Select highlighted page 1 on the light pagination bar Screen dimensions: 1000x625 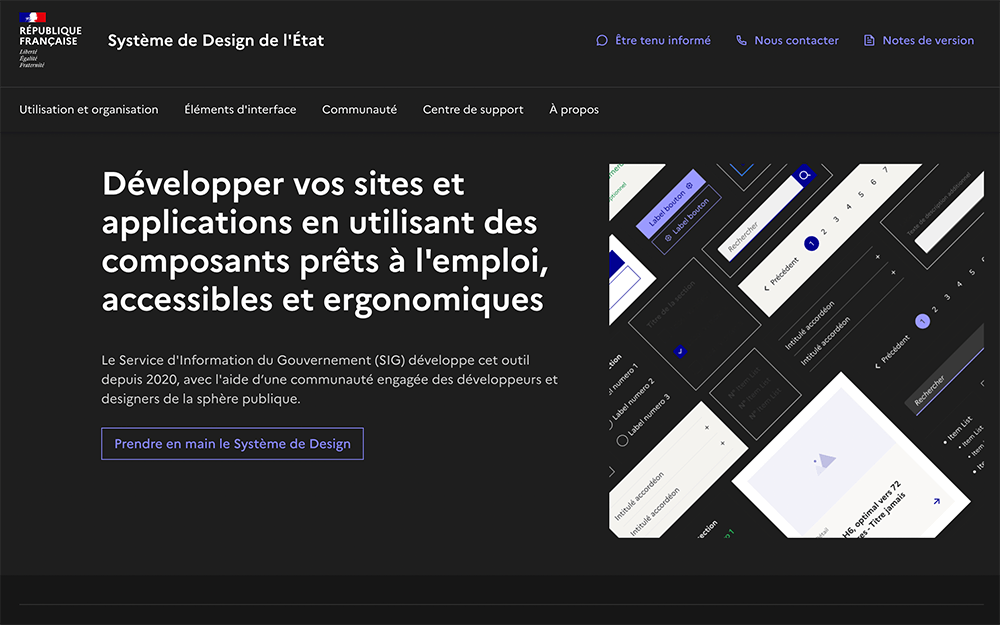[812, 243]
